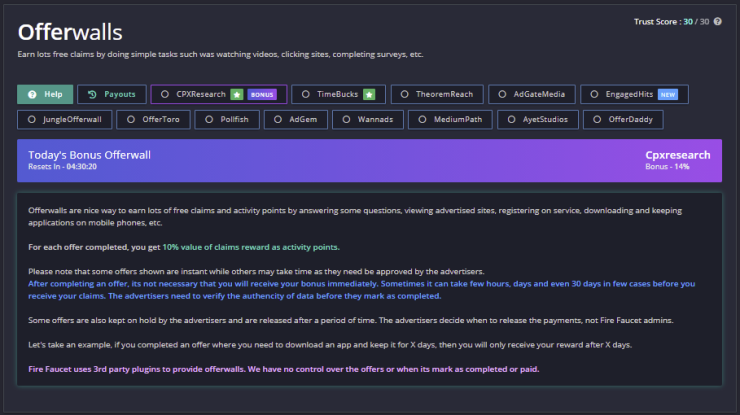This screenshot has width=740, height=415.
Task: Click the BONUS badge on CPXResearch
Action: 262,94
